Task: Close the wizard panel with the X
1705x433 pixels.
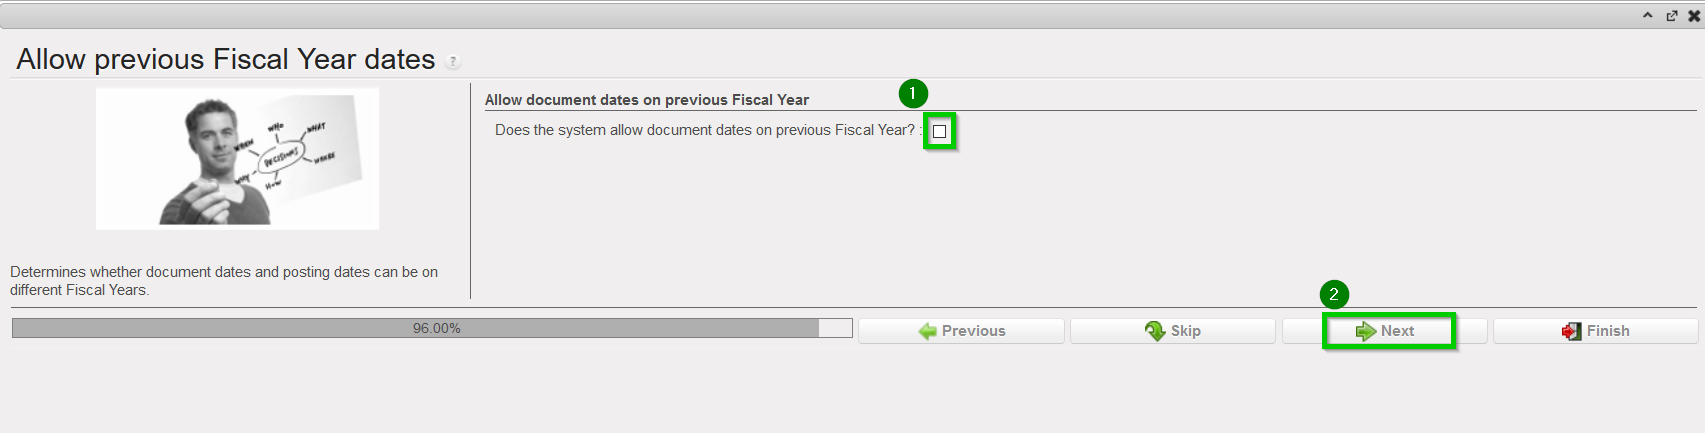Action: [x=1694, y=15]
